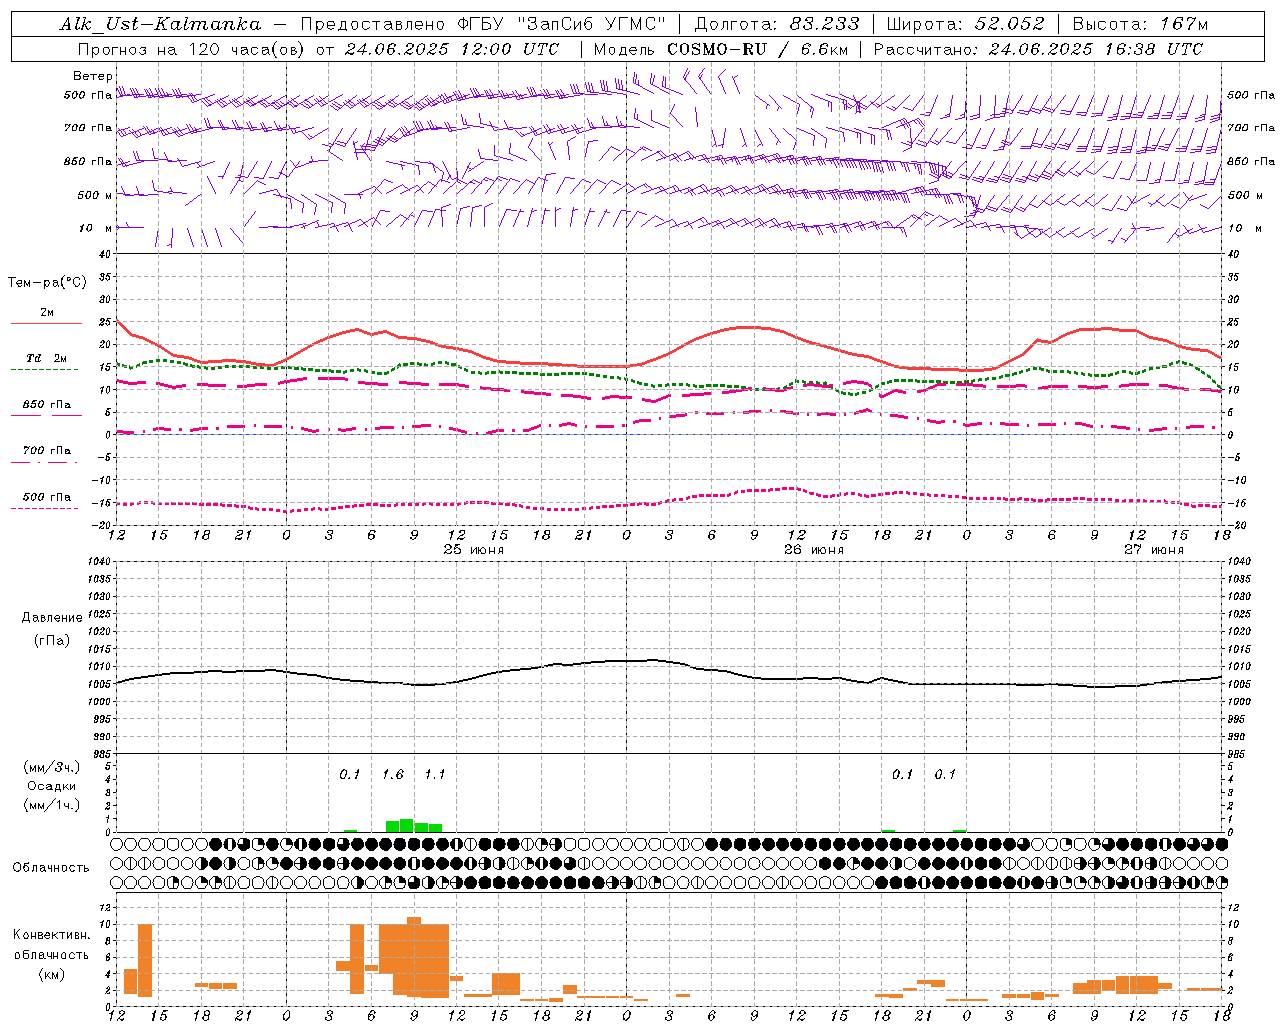Image resolution: width=1280 pixels, height=1024 pixels.
Task: Click the large orange convective cloud block on 25 июня
Action: [x=414, y=958]
